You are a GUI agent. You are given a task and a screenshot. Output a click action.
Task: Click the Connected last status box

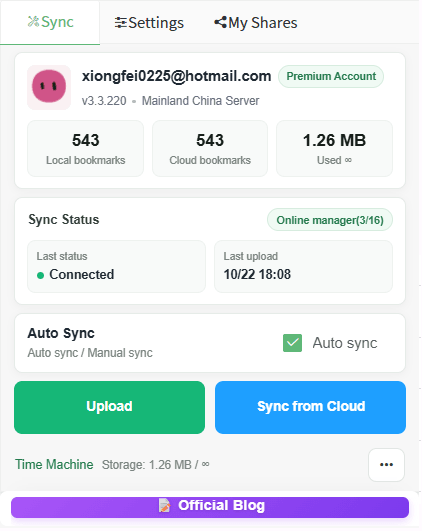[117, 267]
